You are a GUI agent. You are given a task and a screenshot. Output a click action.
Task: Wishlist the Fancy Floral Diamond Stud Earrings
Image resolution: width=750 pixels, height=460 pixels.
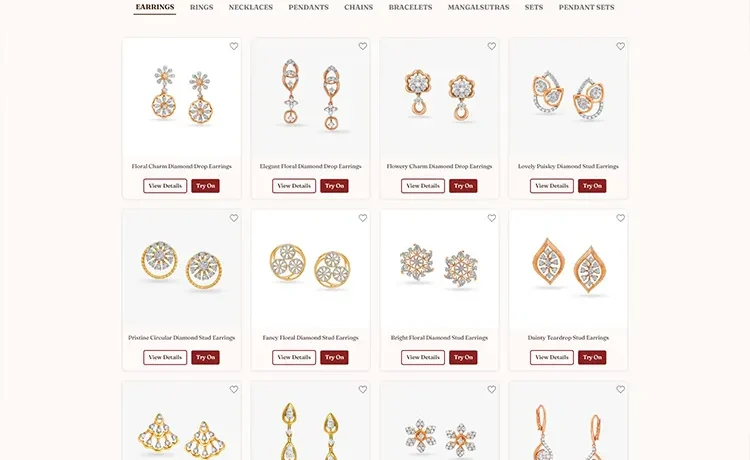coord(363,218)
